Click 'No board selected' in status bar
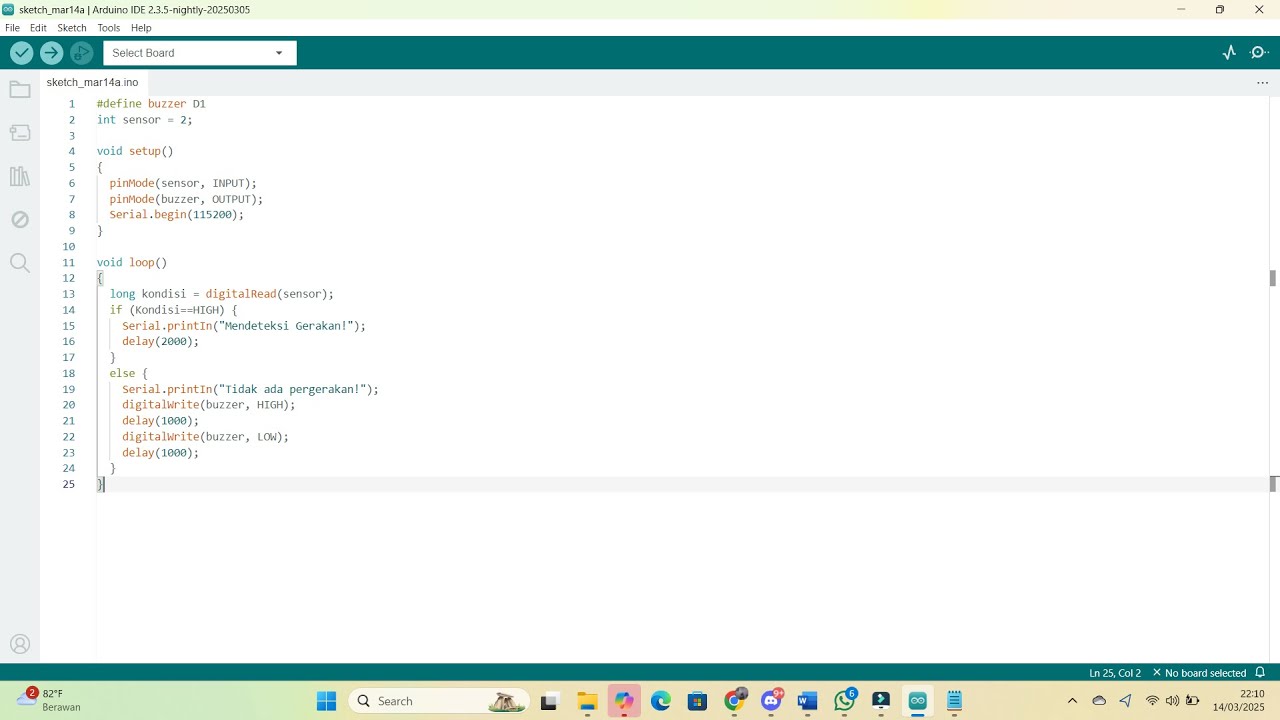This screenshot has width=1280, height=720. [1199, 673]
